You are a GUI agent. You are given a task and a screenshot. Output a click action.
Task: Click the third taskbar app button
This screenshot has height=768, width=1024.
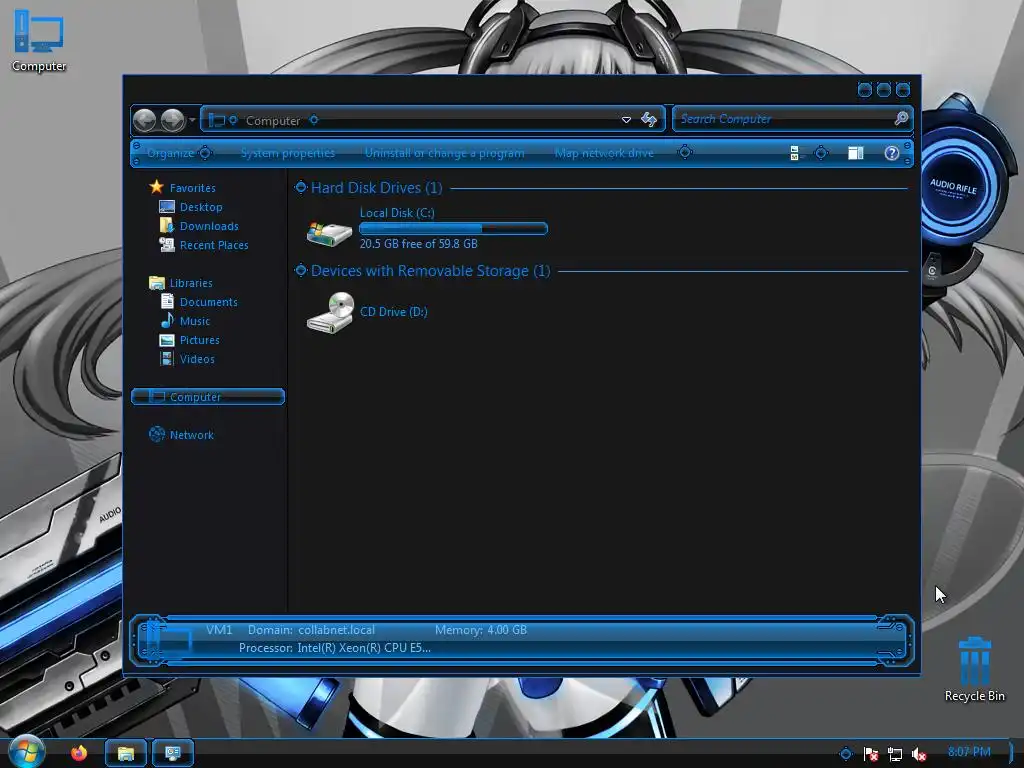pyautogui.click(x=172, y=754)
